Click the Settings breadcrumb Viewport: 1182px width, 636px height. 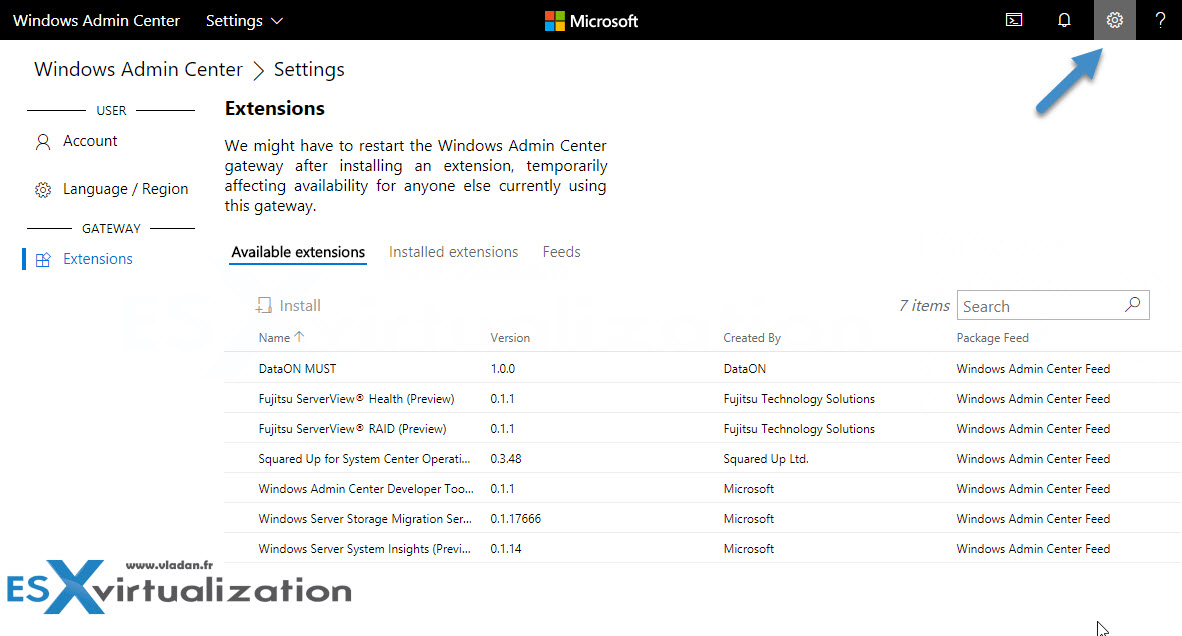309,69
